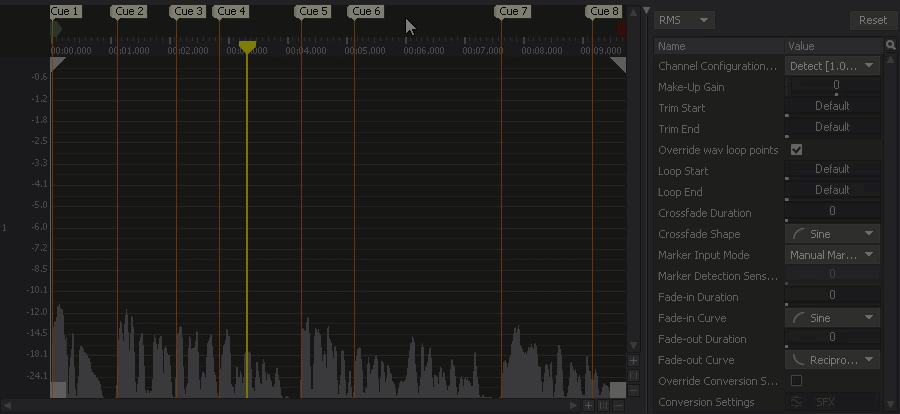Enable Override Conversion Settings checkbox

coord(797,381)
